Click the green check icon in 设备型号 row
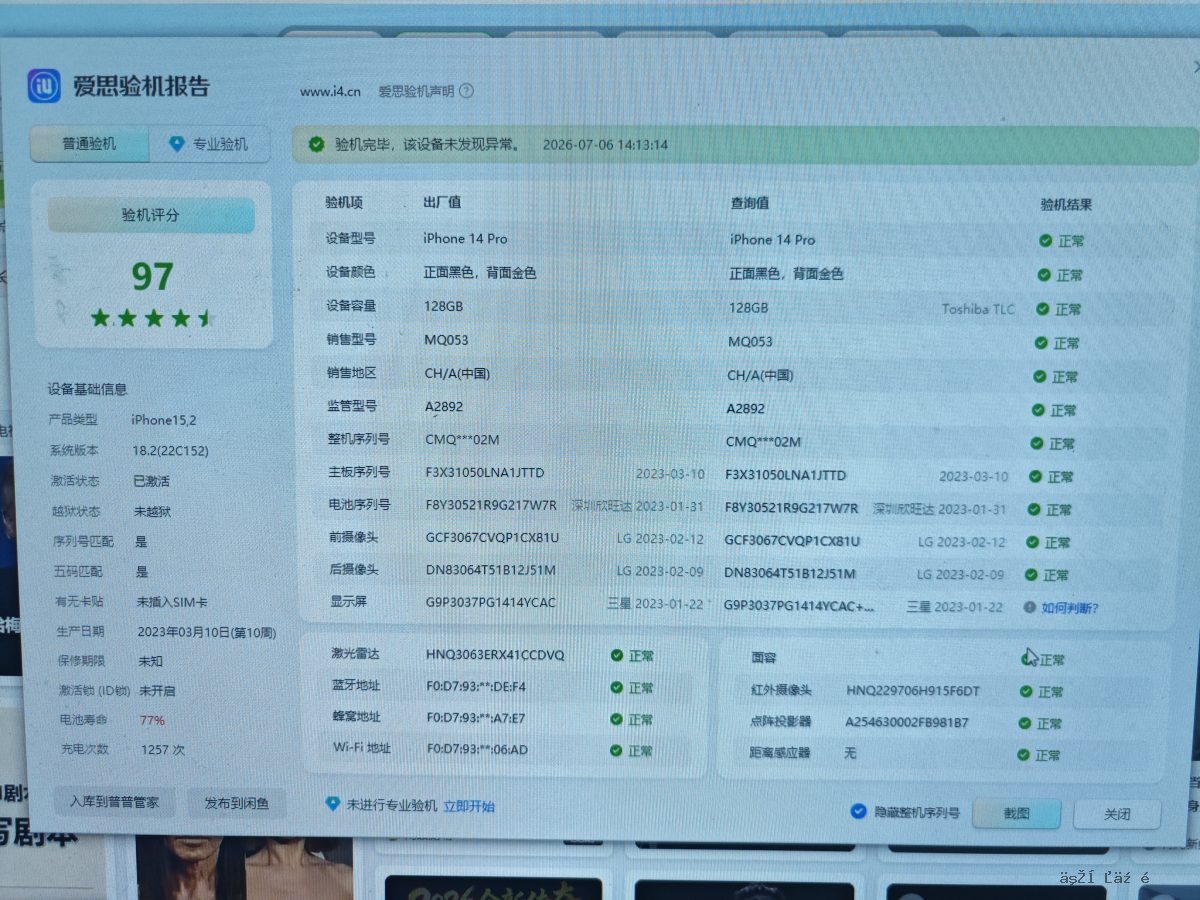The image size is (1200, 900). tap(1044, 241)
